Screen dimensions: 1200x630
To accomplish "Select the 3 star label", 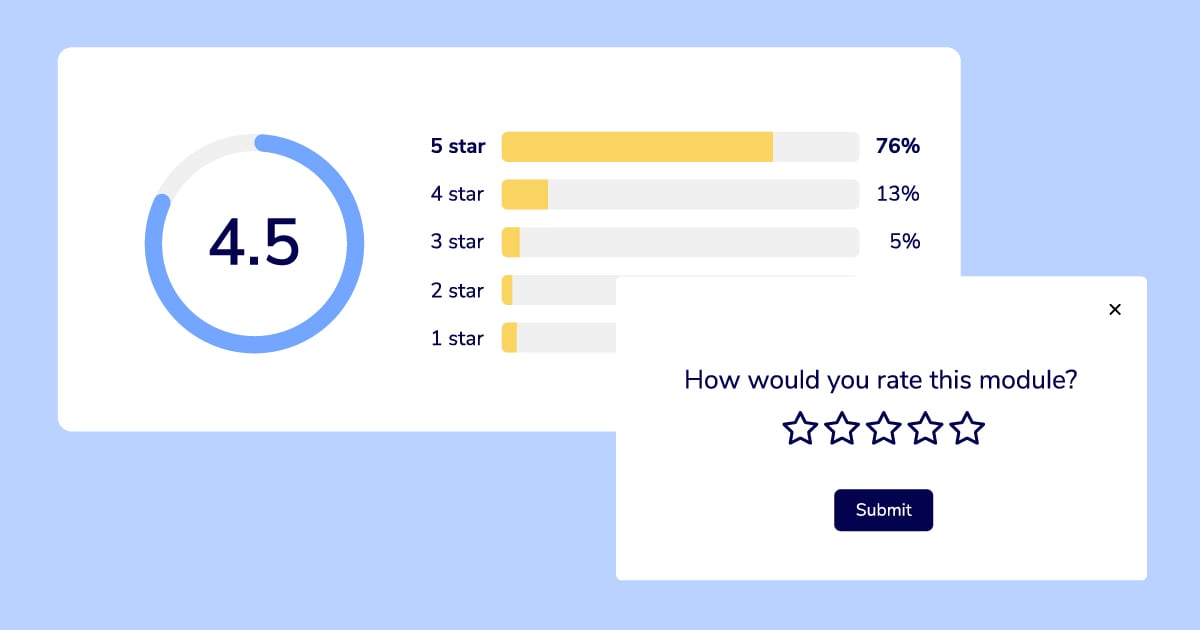I will pos(457,242).
